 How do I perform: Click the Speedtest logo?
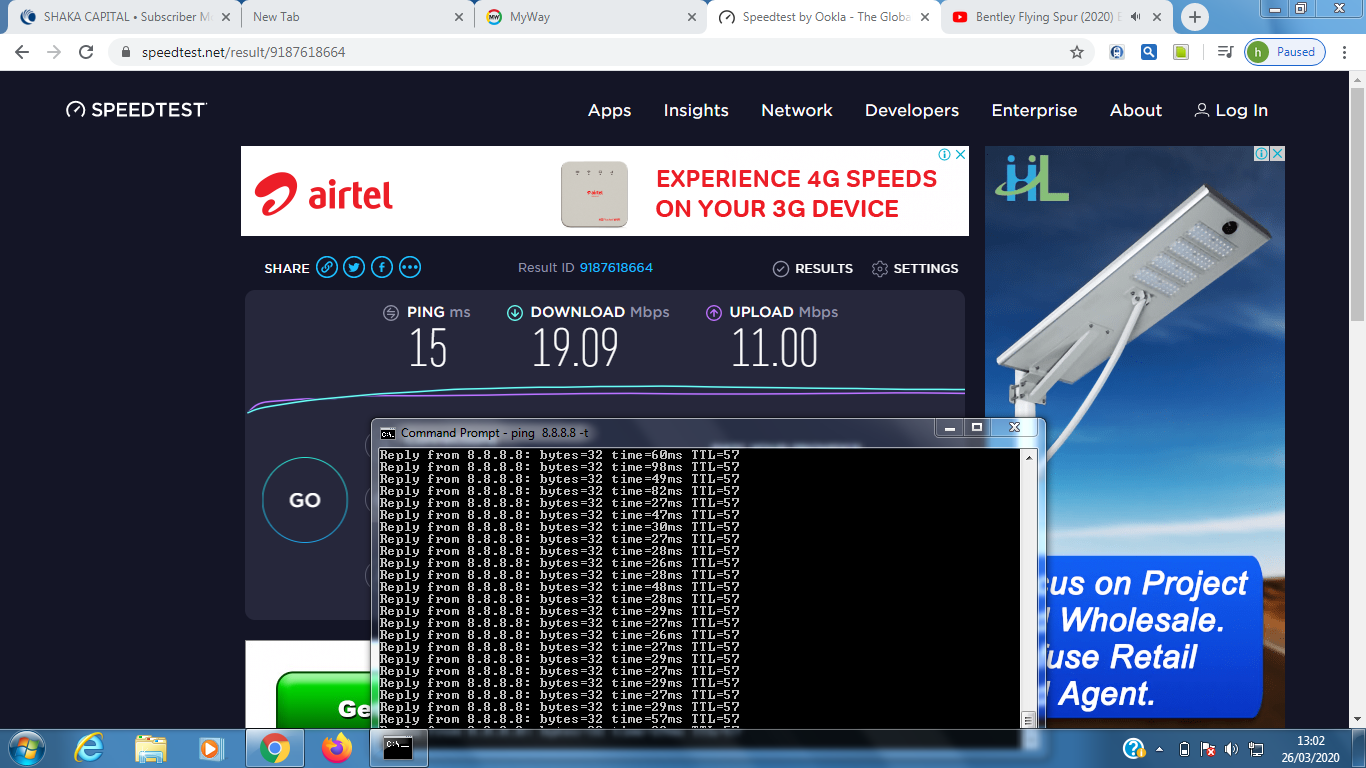pyautogui.click(x=136, y=110)
